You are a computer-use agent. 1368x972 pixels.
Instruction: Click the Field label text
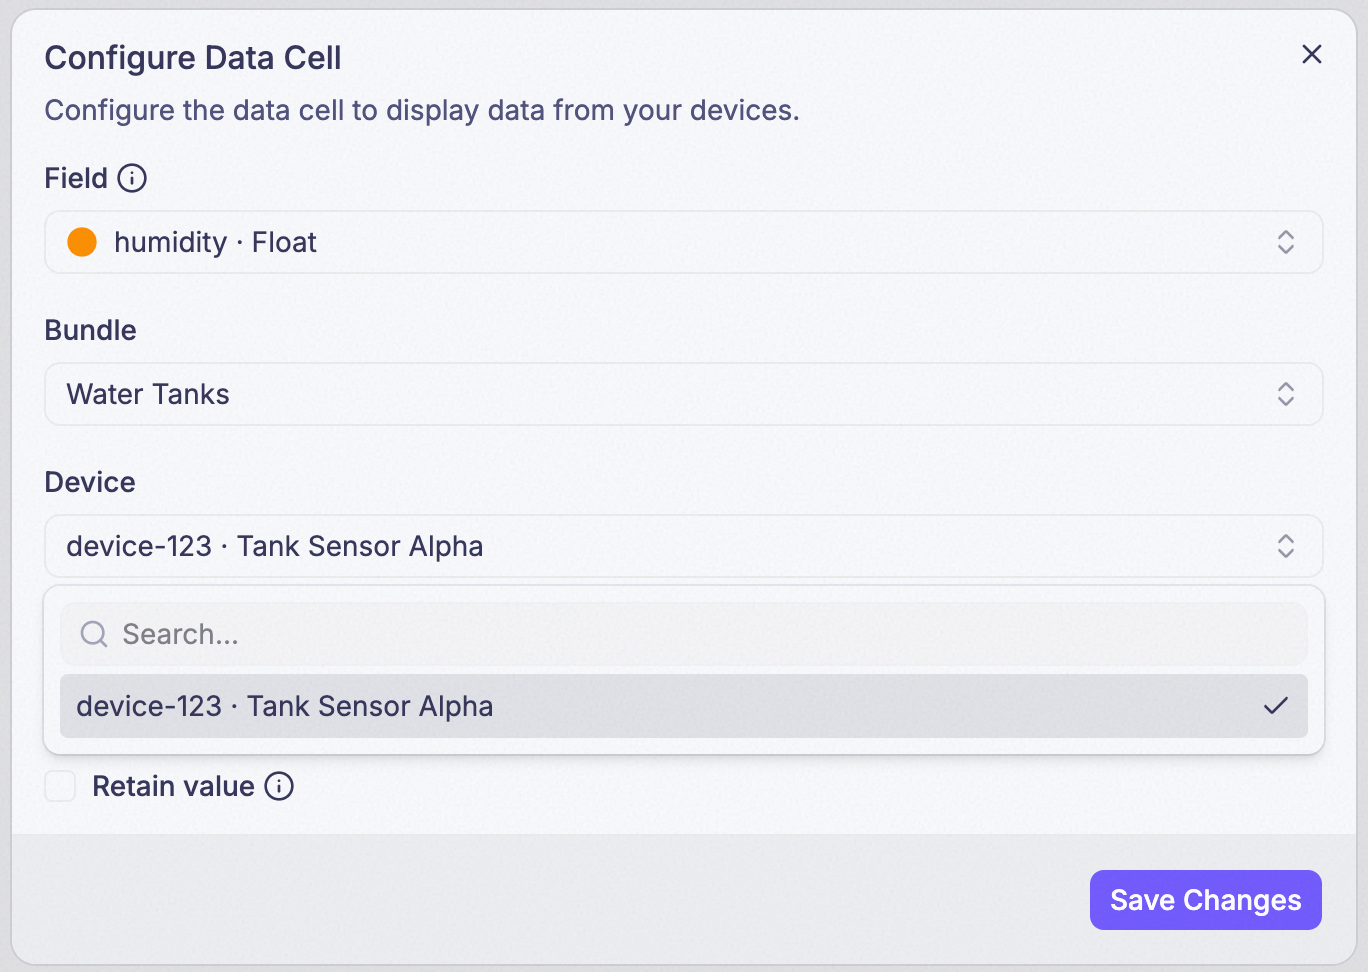(x=76, y=178)
